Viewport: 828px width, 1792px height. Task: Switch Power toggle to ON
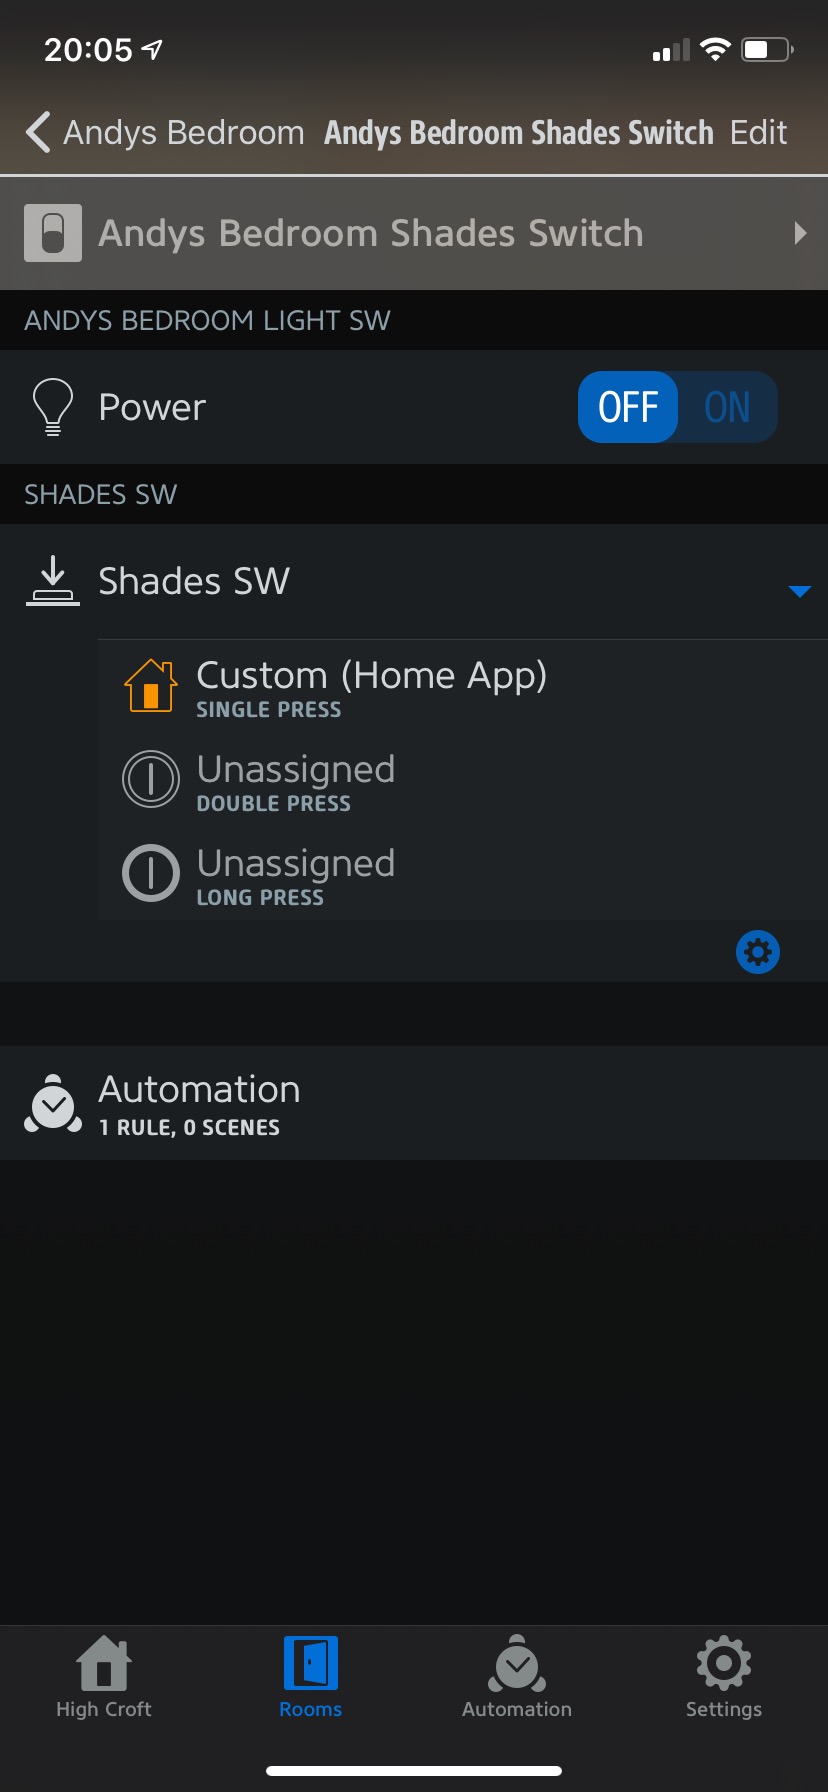point(727,407)
